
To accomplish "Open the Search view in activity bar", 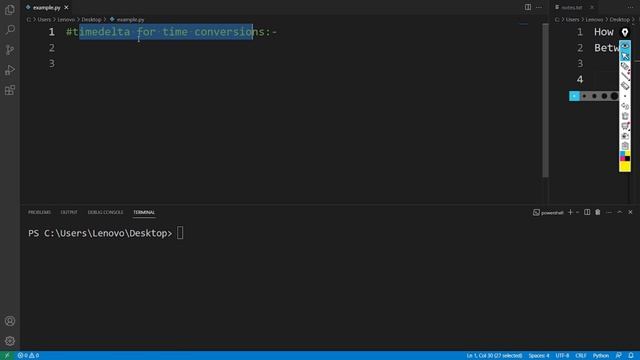I will pos(10,29).
